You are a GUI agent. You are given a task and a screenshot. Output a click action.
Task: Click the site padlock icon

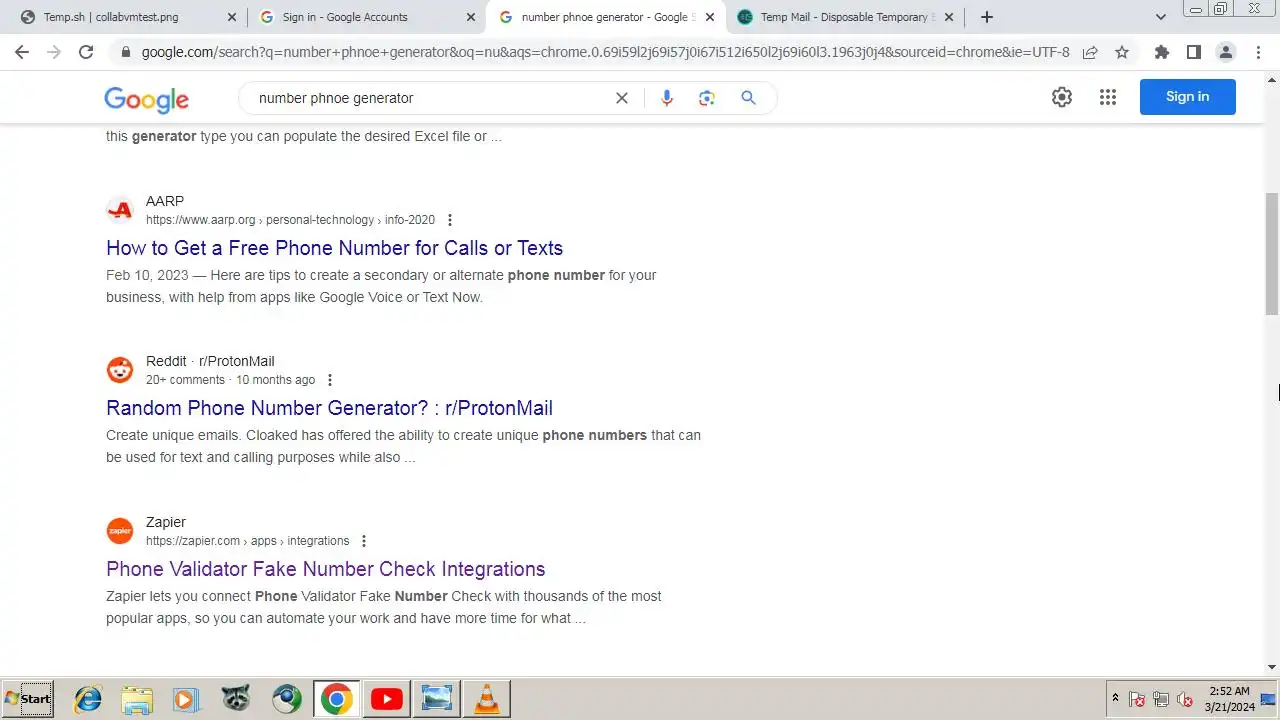click(125, 52)
